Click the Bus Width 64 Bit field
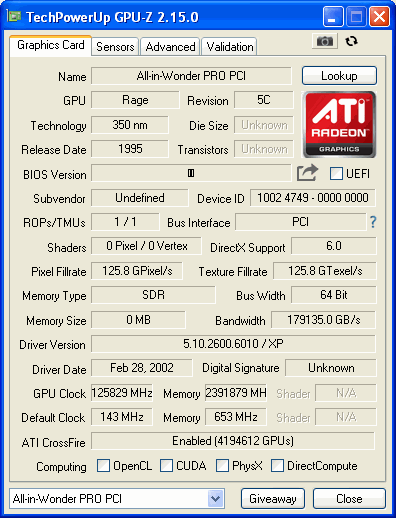Image resolution: width=396 pixels, height=518 pixels. pos(334,295)
